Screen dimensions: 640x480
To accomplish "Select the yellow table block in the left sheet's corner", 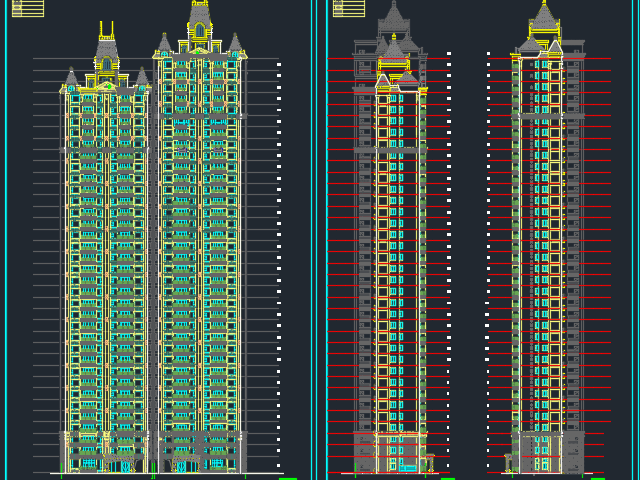I will click(x=28, y=8).
